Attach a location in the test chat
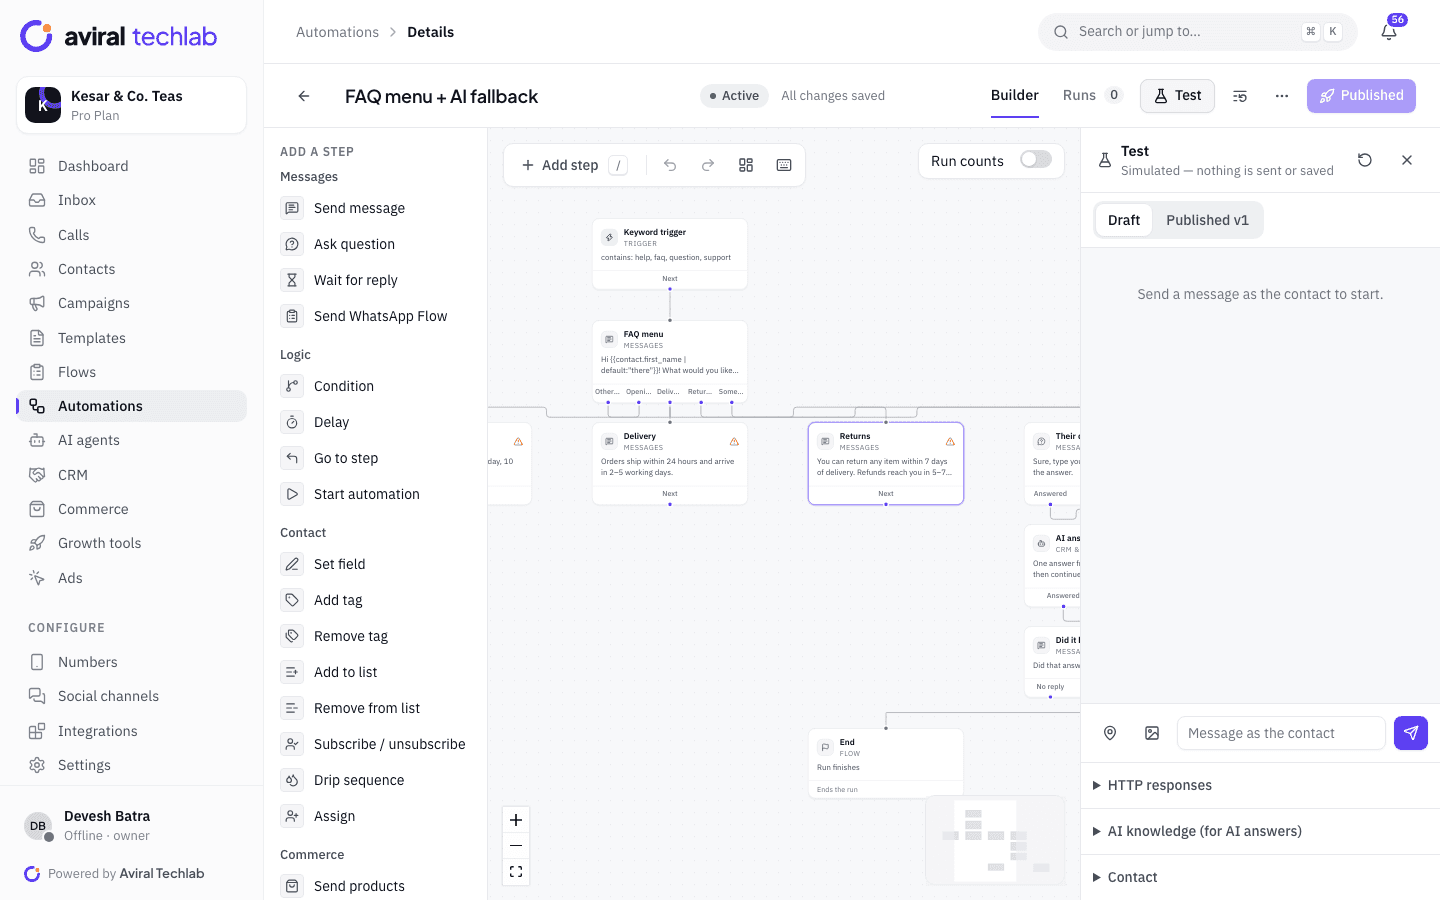 1110,733
